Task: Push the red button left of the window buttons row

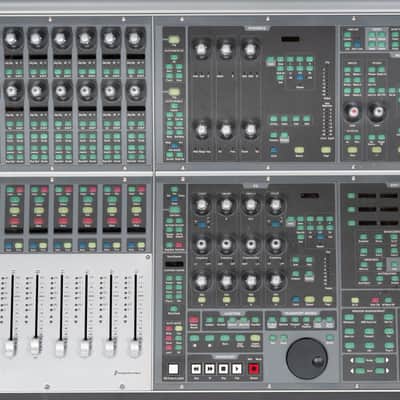Action: pyautogui.click(x=194, y=320)
